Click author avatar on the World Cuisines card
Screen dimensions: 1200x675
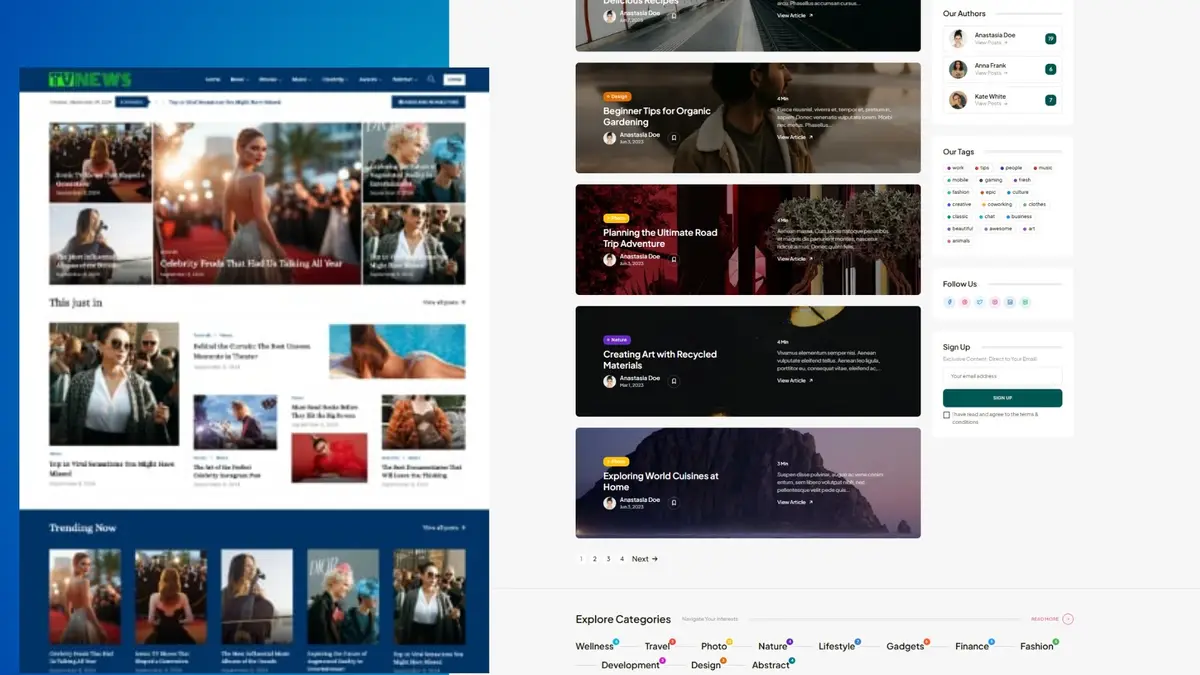coord(610,503)
